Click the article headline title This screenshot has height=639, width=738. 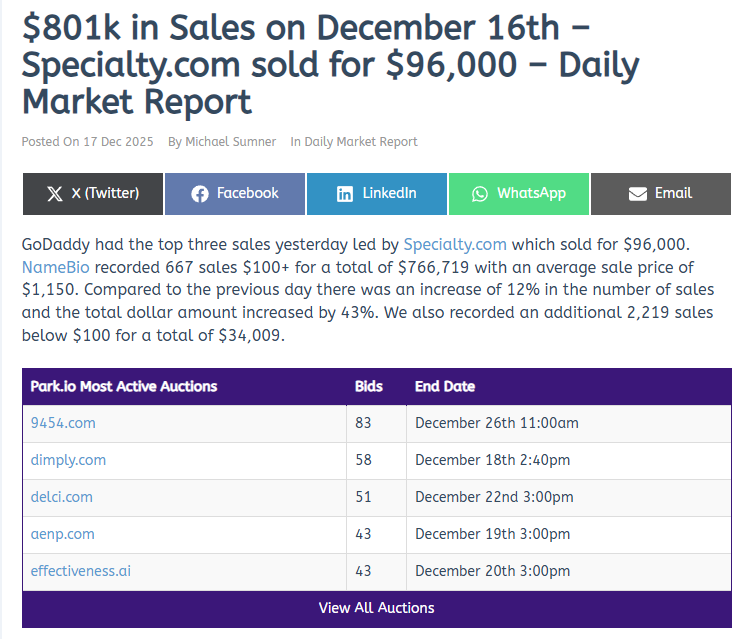tap(330, 65)
